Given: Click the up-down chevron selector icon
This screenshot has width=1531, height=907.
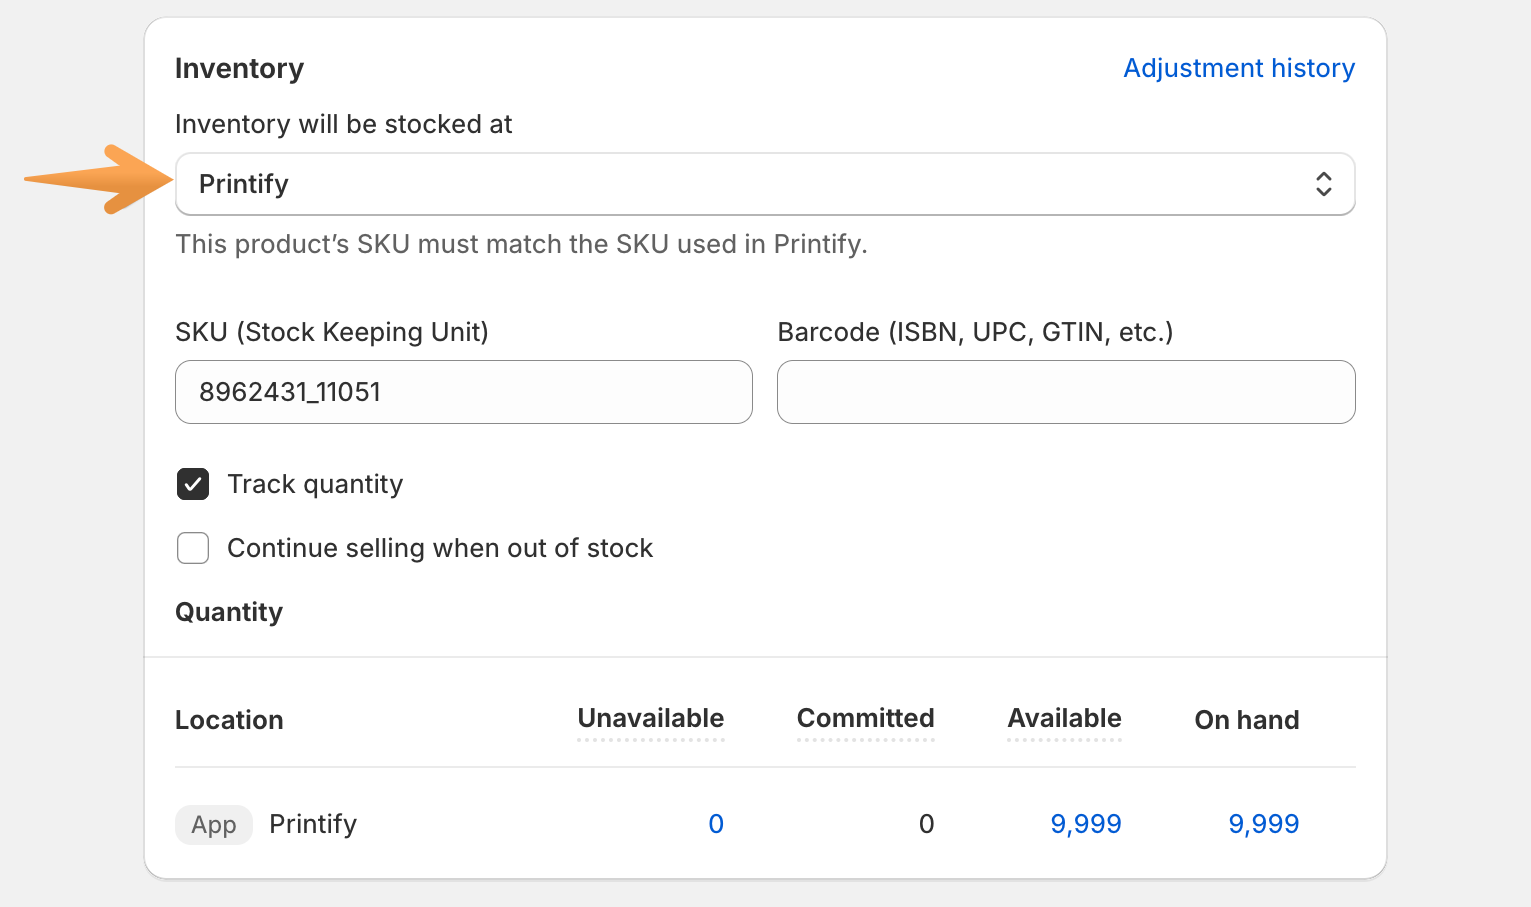Looking at the screenshot, I should [1323, 184].
